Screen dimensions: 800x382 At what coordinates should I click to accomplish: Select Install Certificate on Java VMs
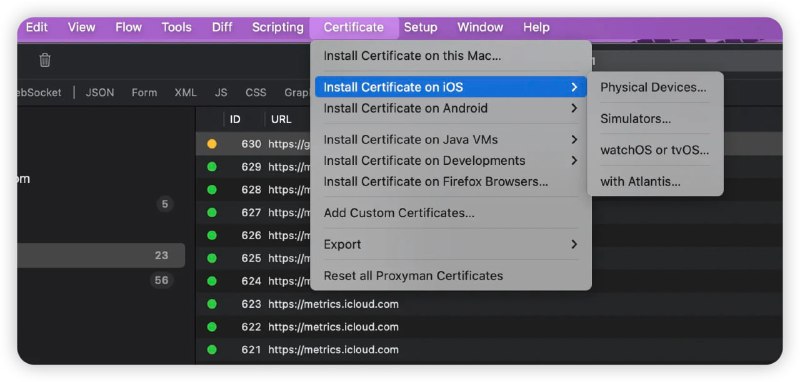[x=451, y=139]
